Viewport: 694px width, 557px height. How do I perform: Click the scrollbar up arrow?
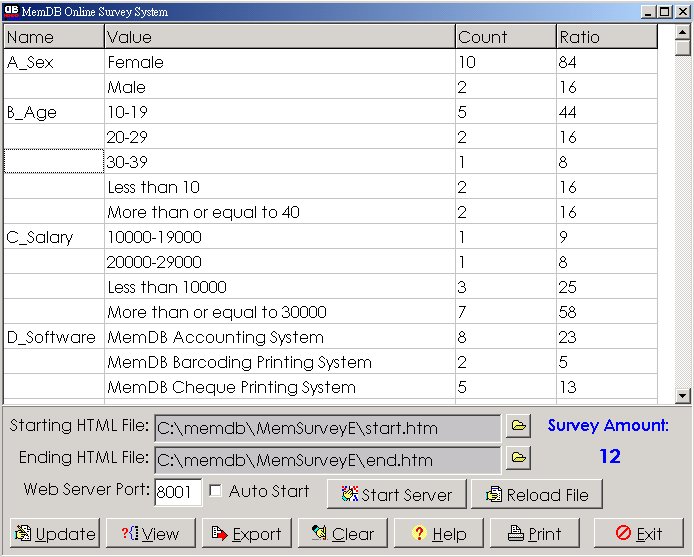click(x=682, y=32)
